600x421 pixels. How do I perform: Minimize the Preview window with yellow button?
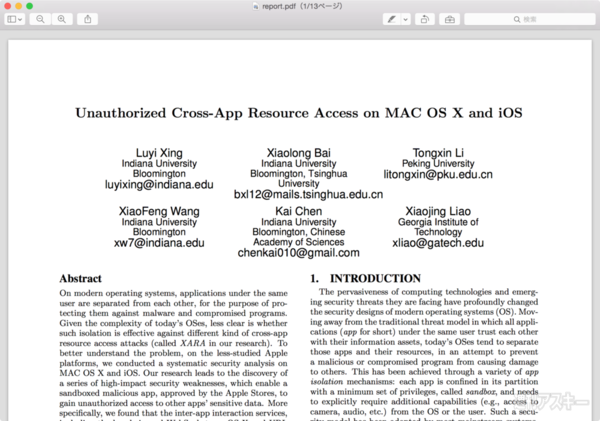tap(18, 6)
